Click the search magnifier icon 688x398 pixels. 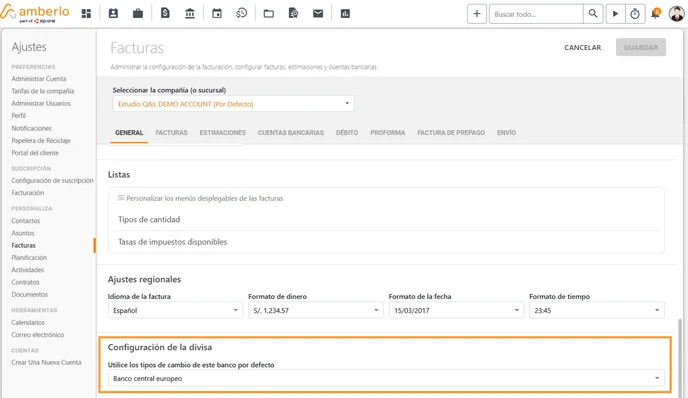point(593,14)
